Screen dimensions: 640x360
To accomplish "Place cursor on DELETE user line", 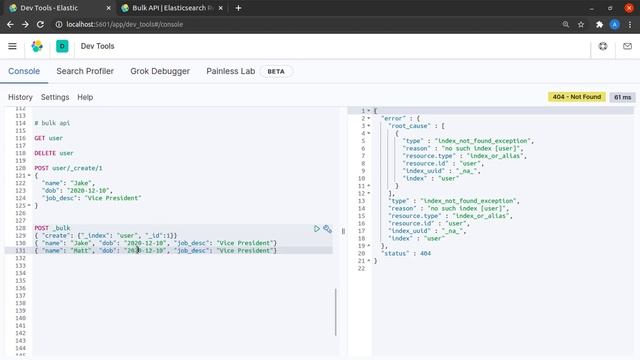I will click(x=54, y=153).
